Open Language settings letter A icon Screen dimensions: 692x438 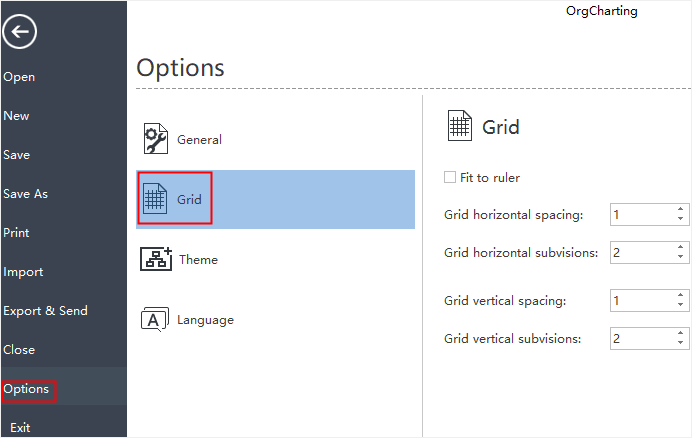154,319
